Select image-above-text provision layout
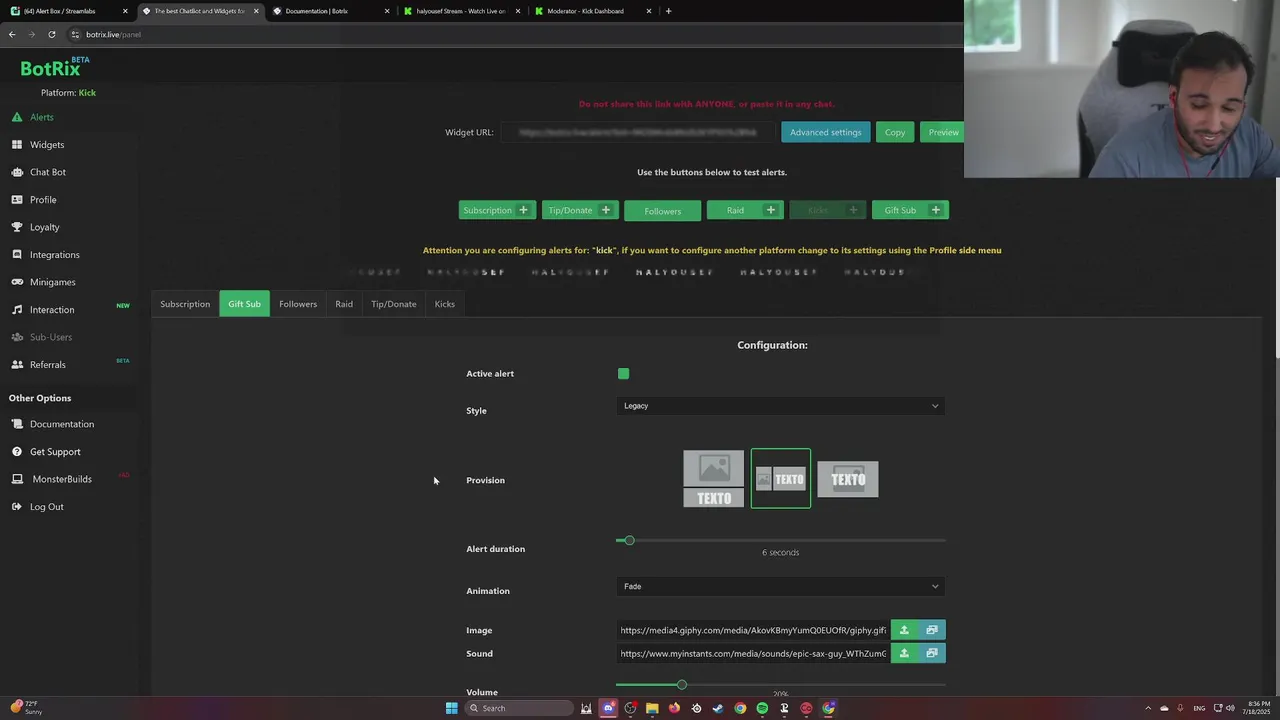Screen dimensions: 1280x720 click(714, 479)
